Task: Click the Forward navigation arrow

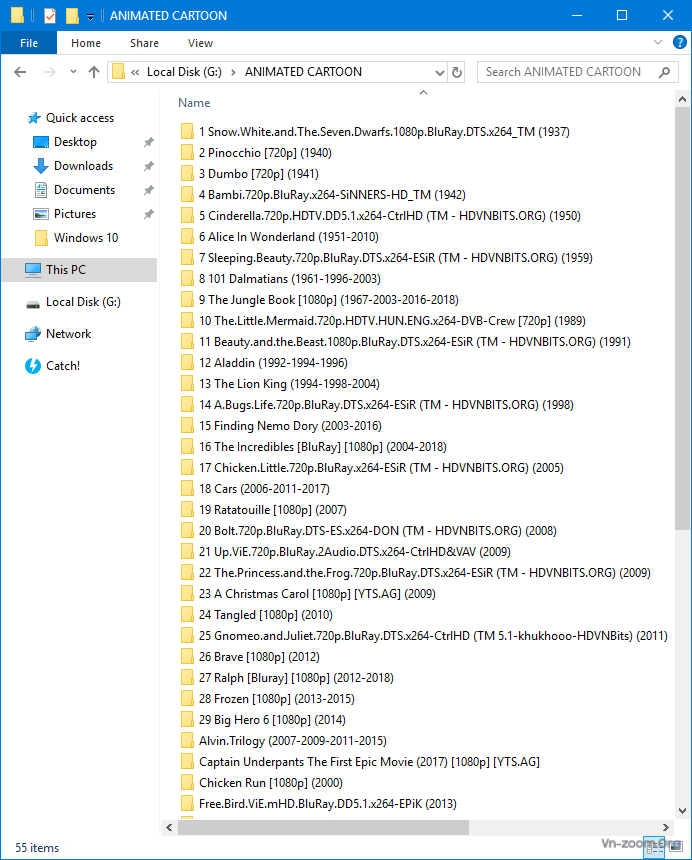Action: click(50, 72)
